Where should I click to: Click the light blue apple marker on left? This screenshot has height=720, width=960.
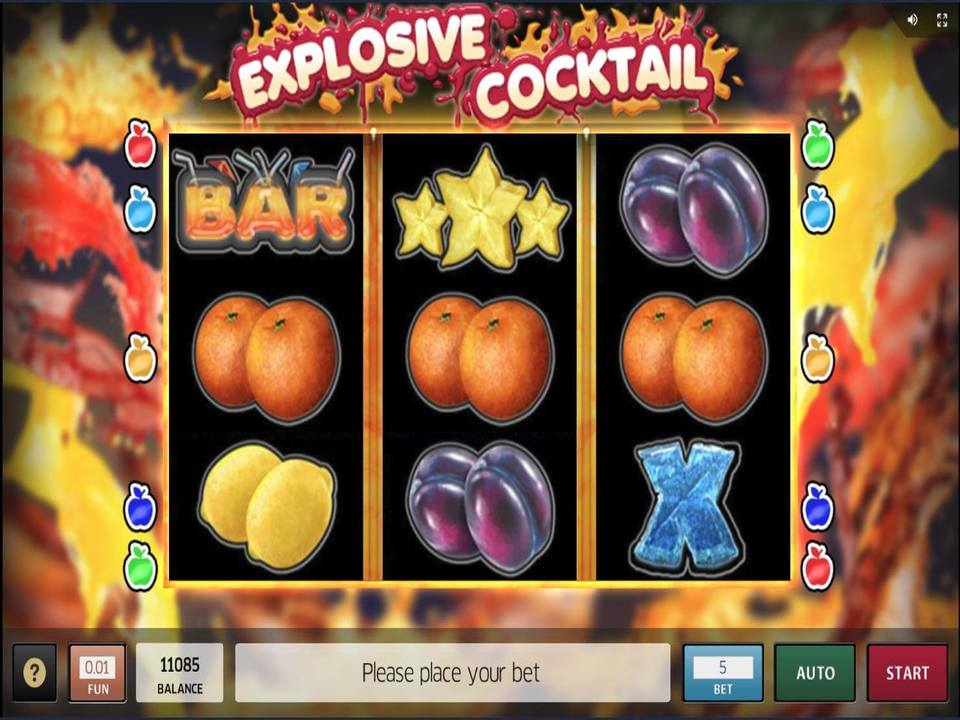141,209
